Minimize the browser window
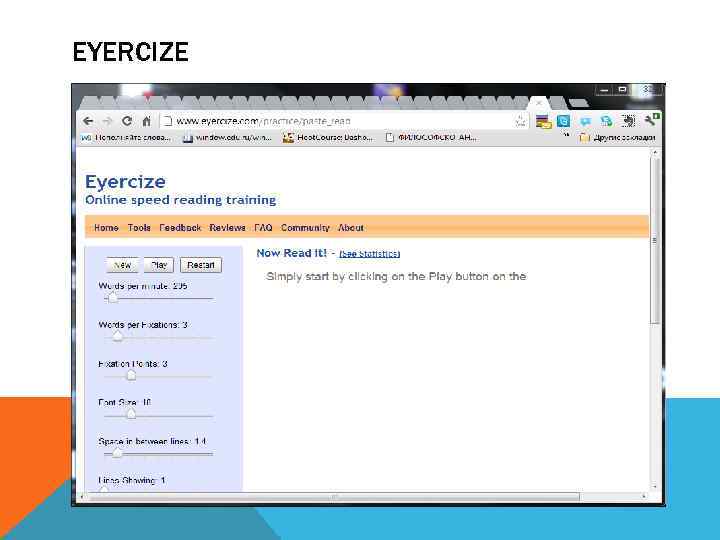The height and width of the screenshot is (540, 720). pyautogui.click(x=604, y=90)
